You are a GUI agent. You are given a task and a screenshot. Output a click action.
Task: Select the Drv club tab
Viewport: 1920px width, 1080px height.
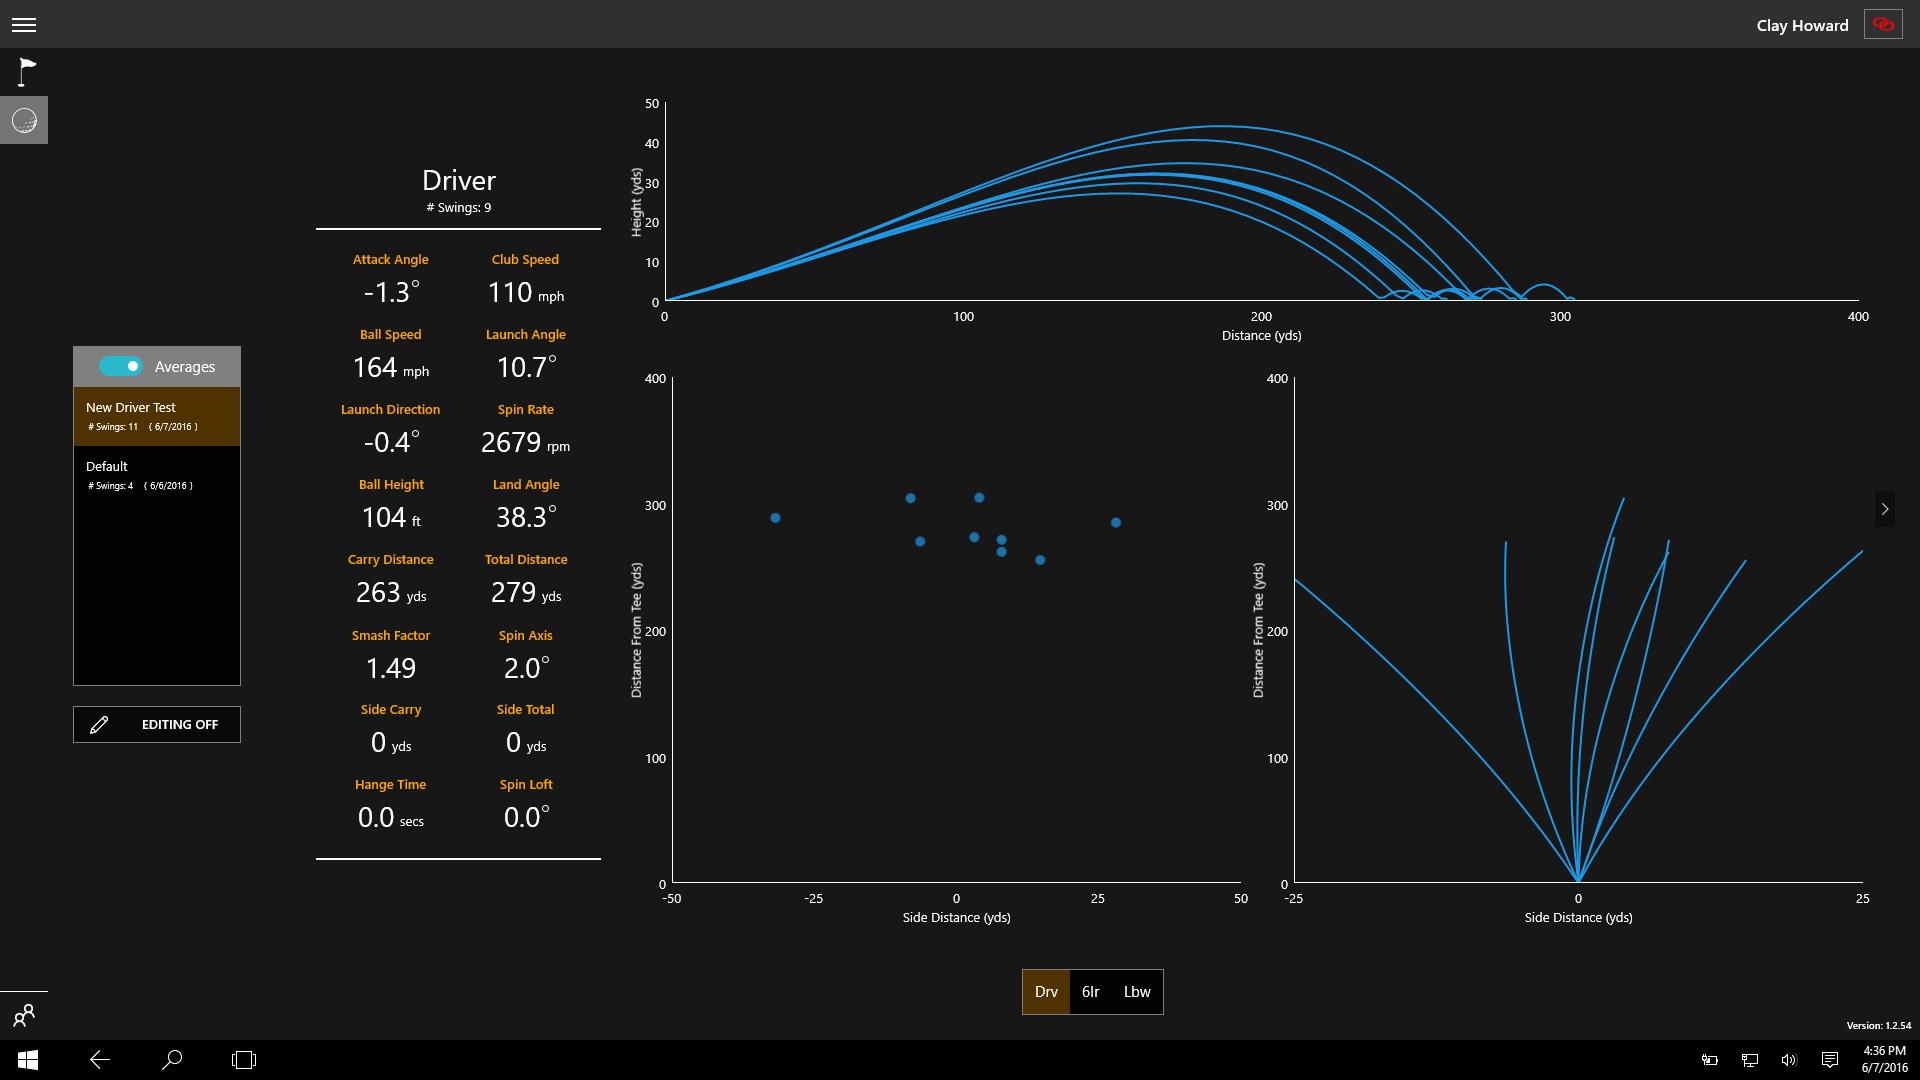coord(1046,992)
